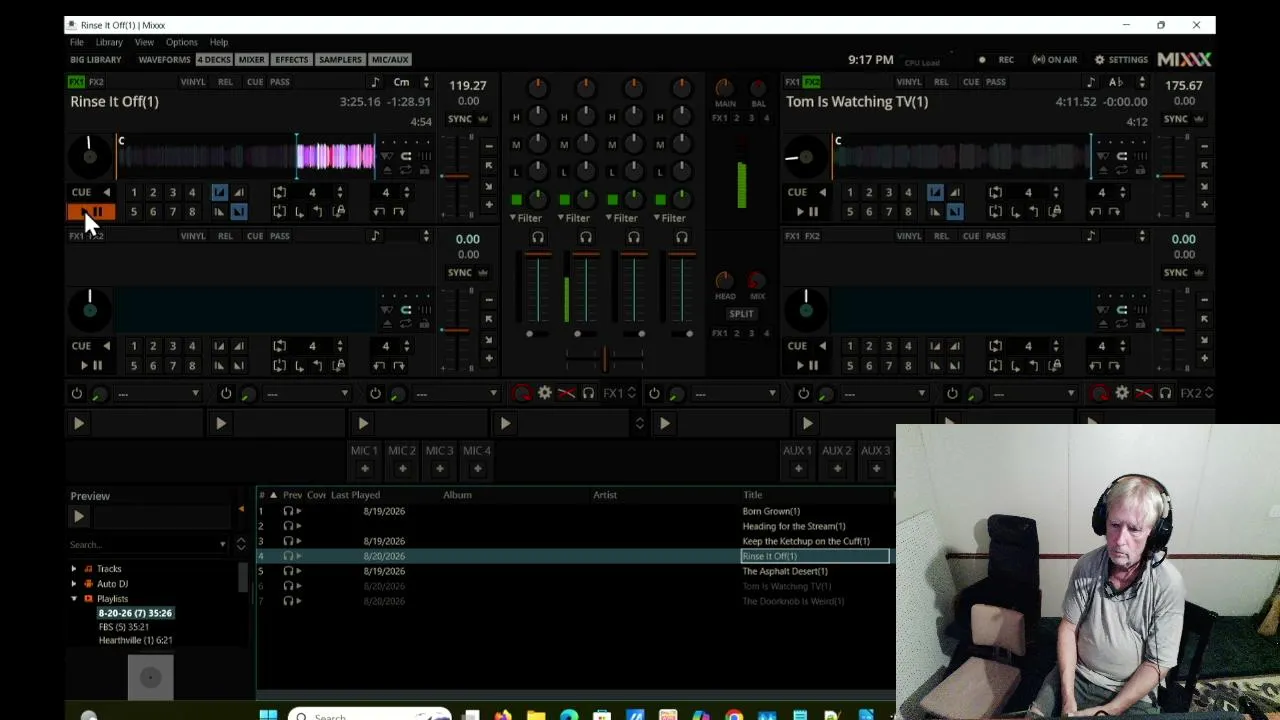1280x720 pixels.
Task: Collapse the Playlists tree item
Action: coord(74,599)
